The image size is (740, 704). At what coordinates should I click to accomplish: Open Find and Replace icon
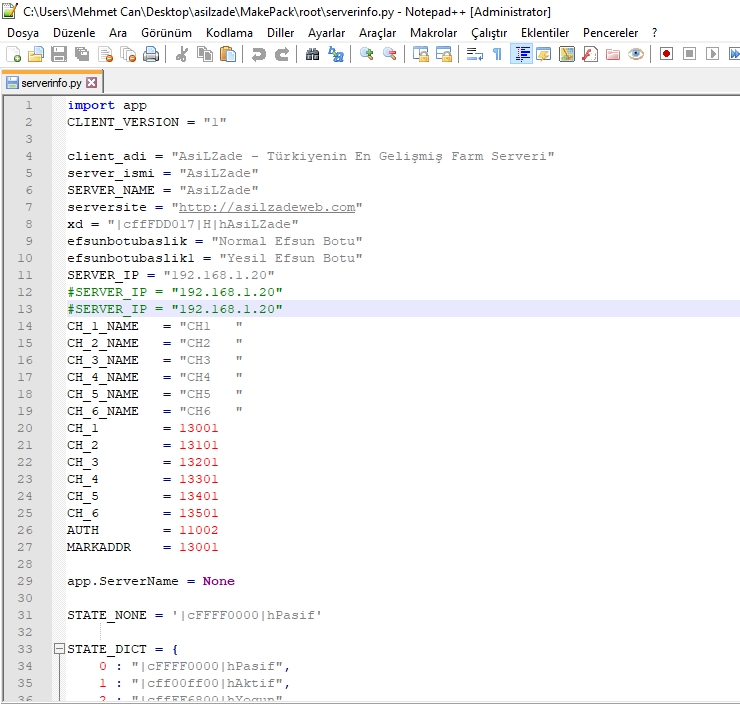click(336, 54)
